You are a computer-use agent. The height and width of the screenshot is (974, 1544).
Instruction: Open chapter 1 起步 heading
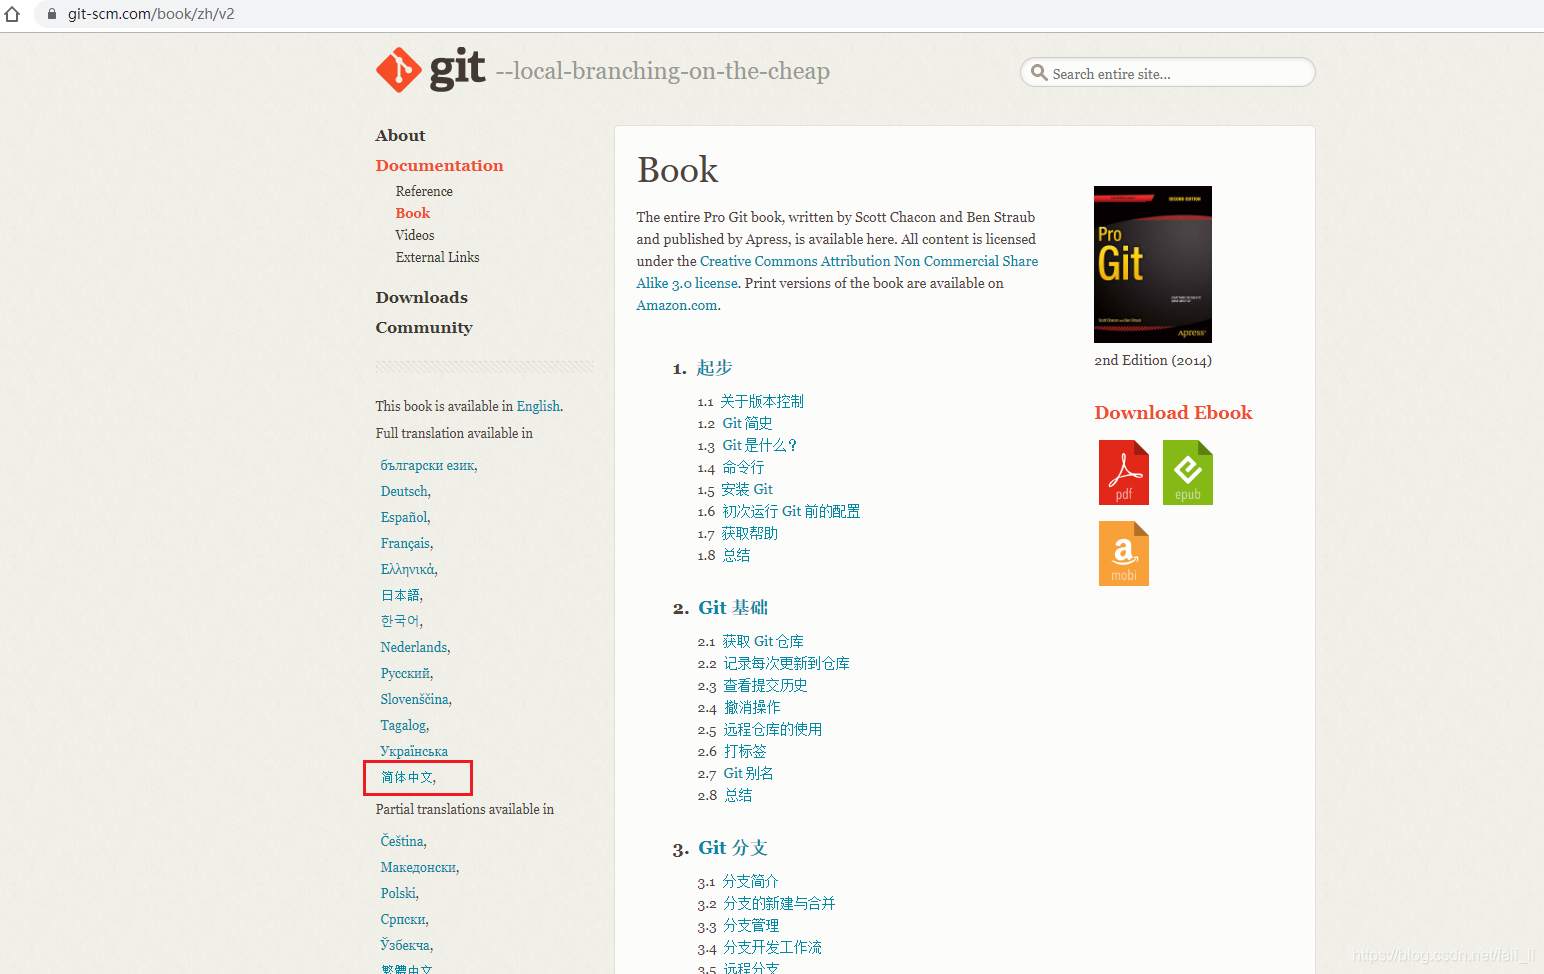pyautogui.click(x=714, y=367)
